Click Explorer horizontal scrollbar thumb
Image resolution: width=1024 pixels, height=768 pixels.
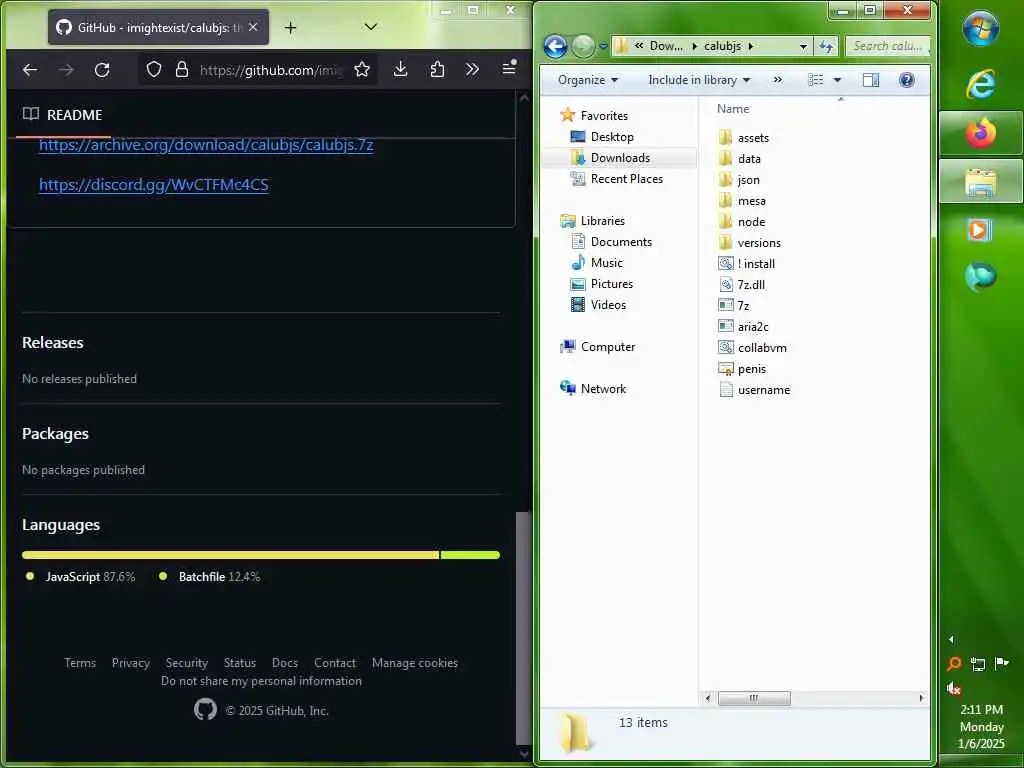coord(754,698)
